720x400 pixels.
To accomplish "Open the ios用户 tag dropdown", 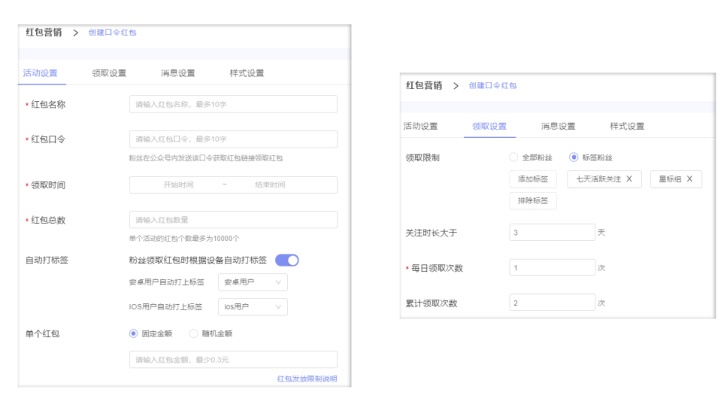I will [253, 307].
